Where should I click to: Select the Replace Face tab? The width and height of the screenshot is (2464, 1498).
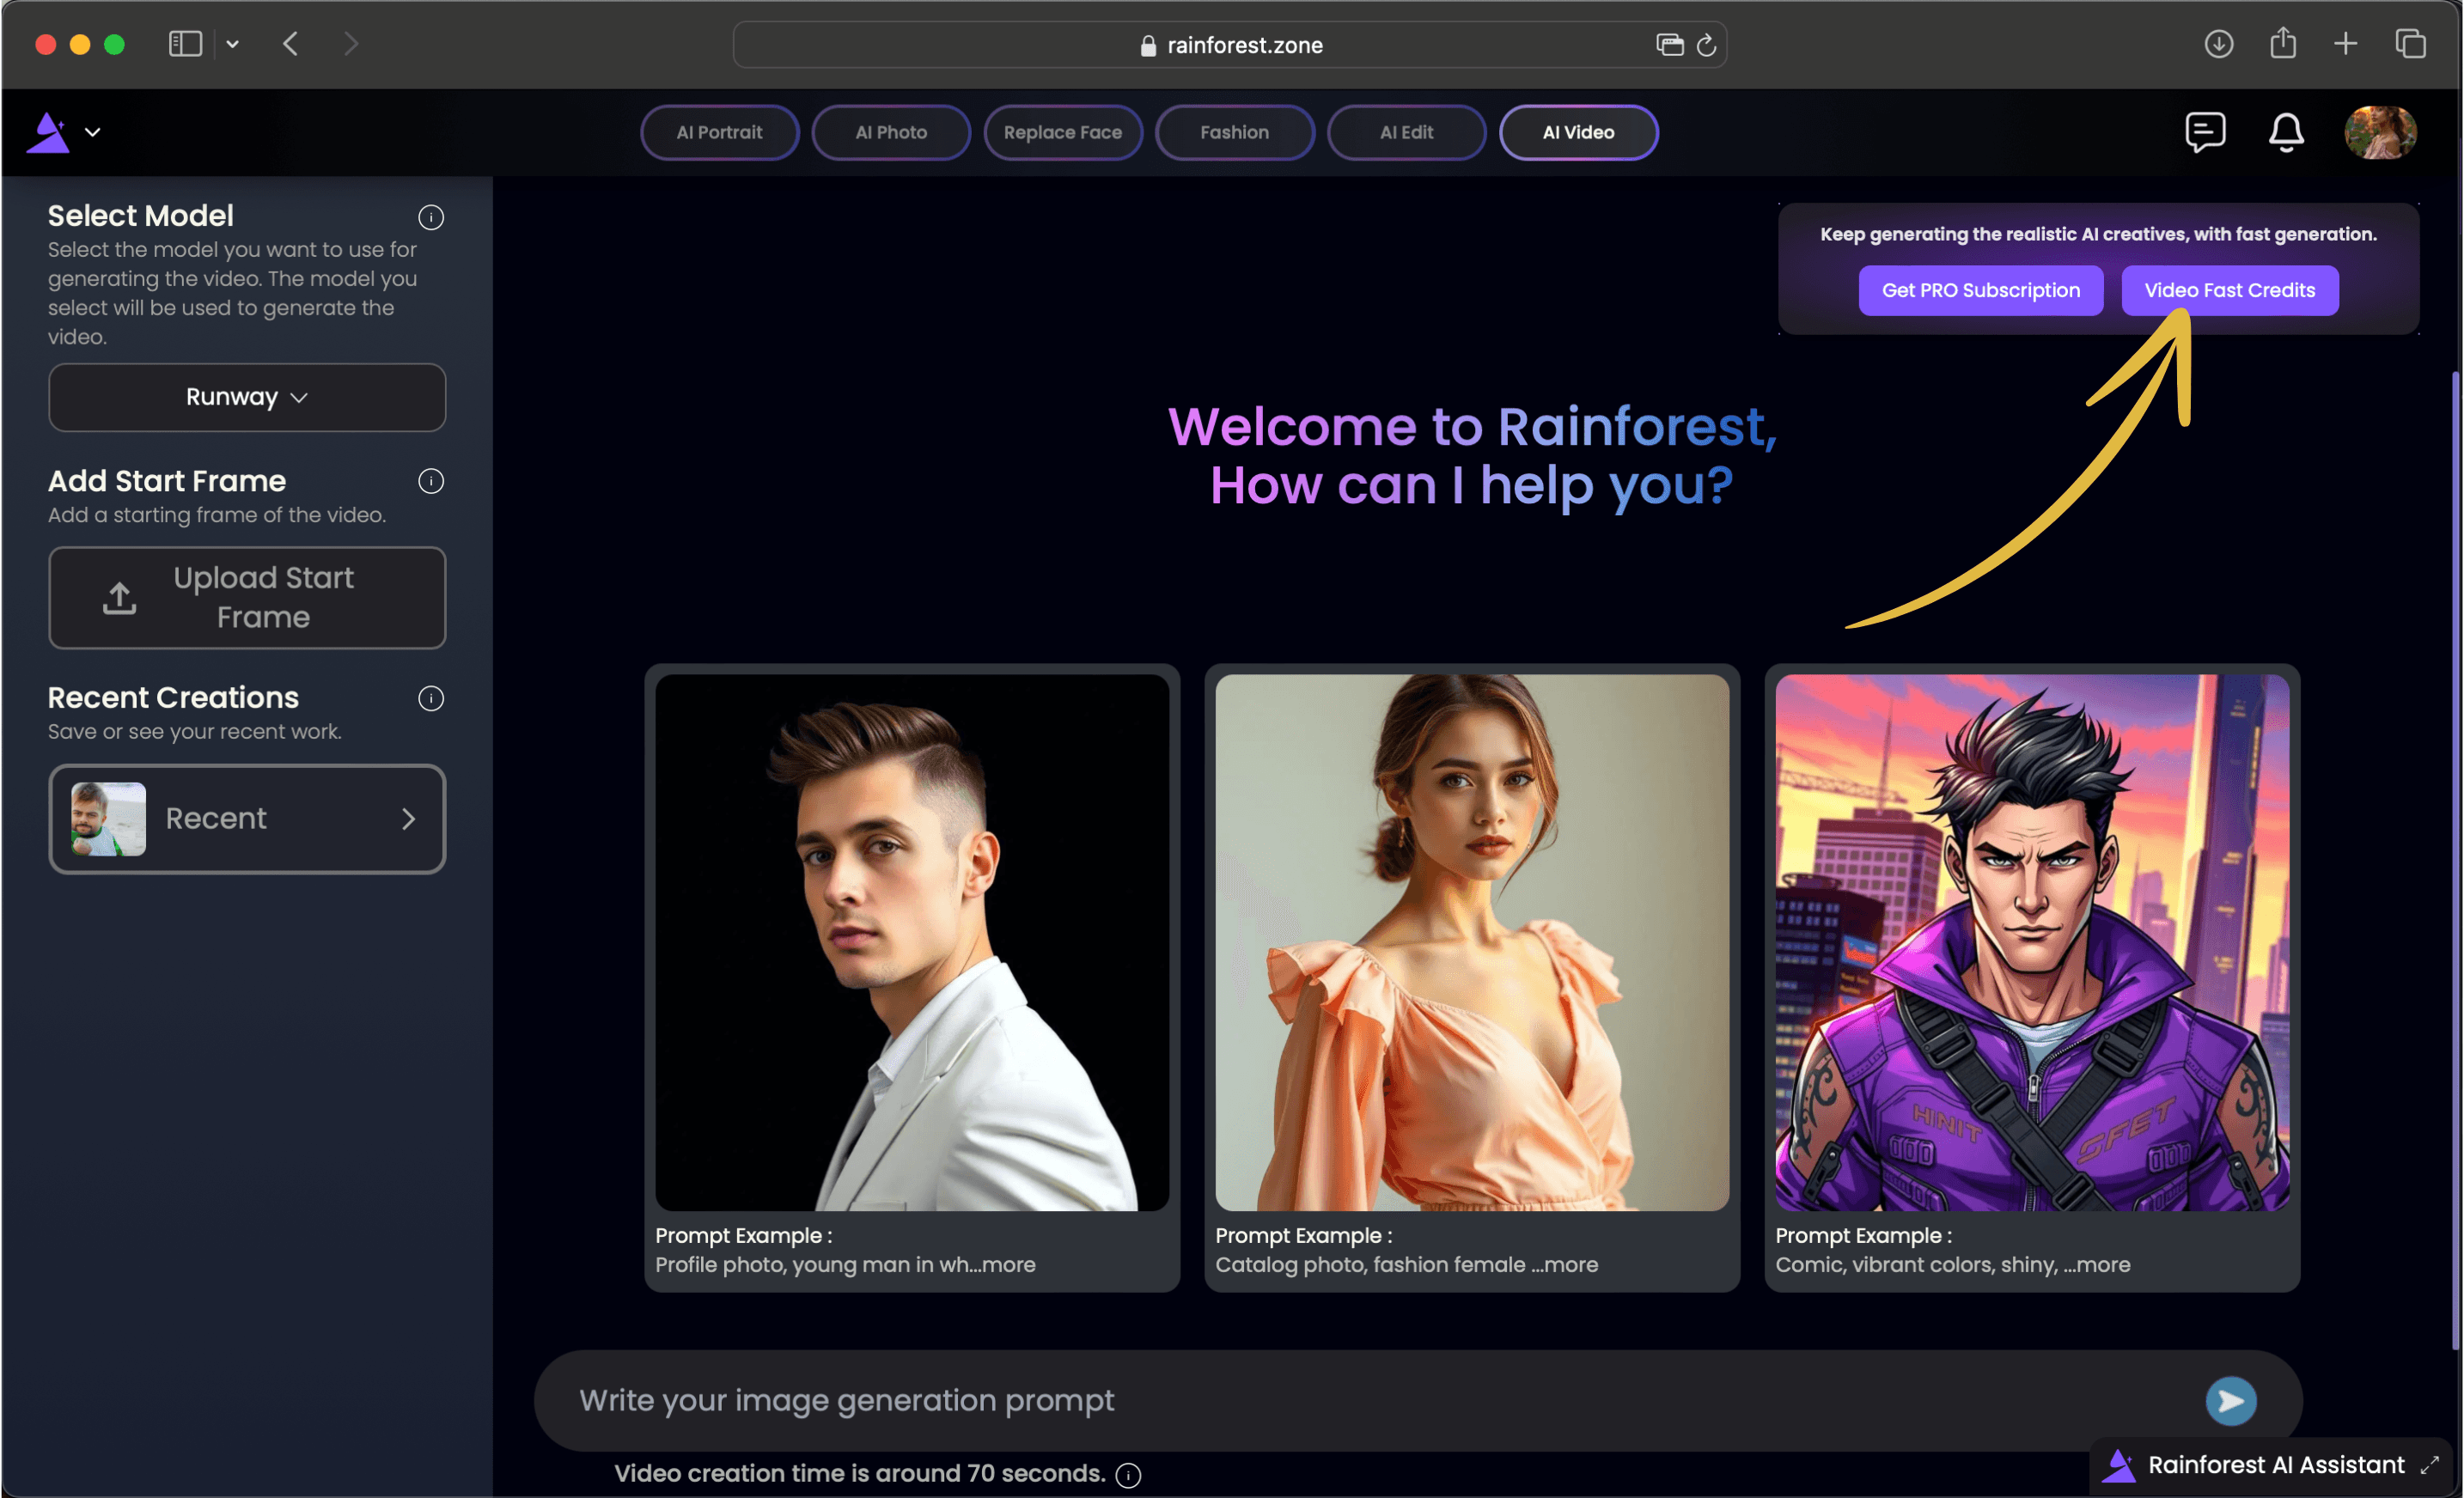[x=1062, y=132]
